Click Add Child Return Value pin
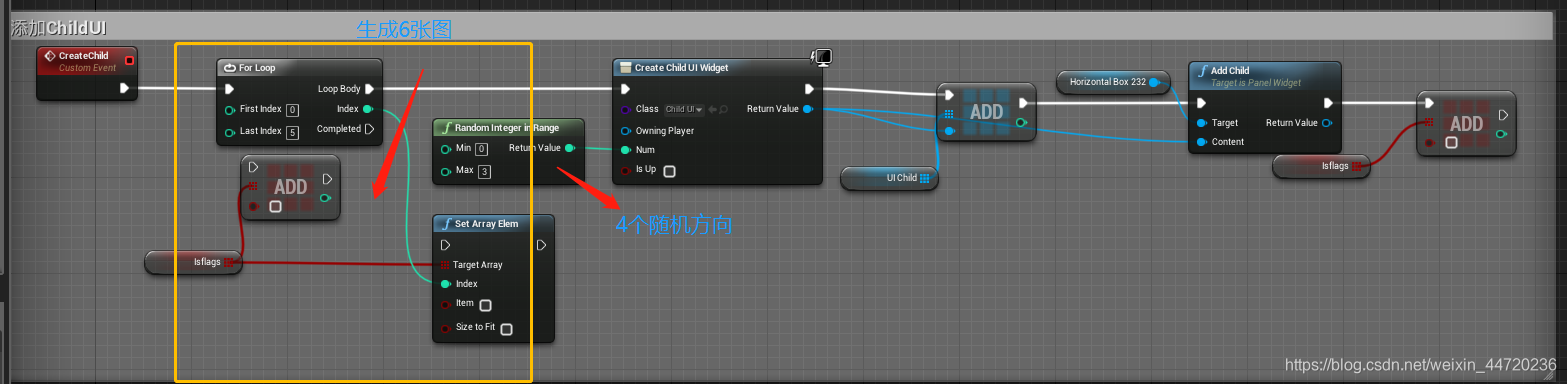 pyautogui.click(x=1327, y=122)
